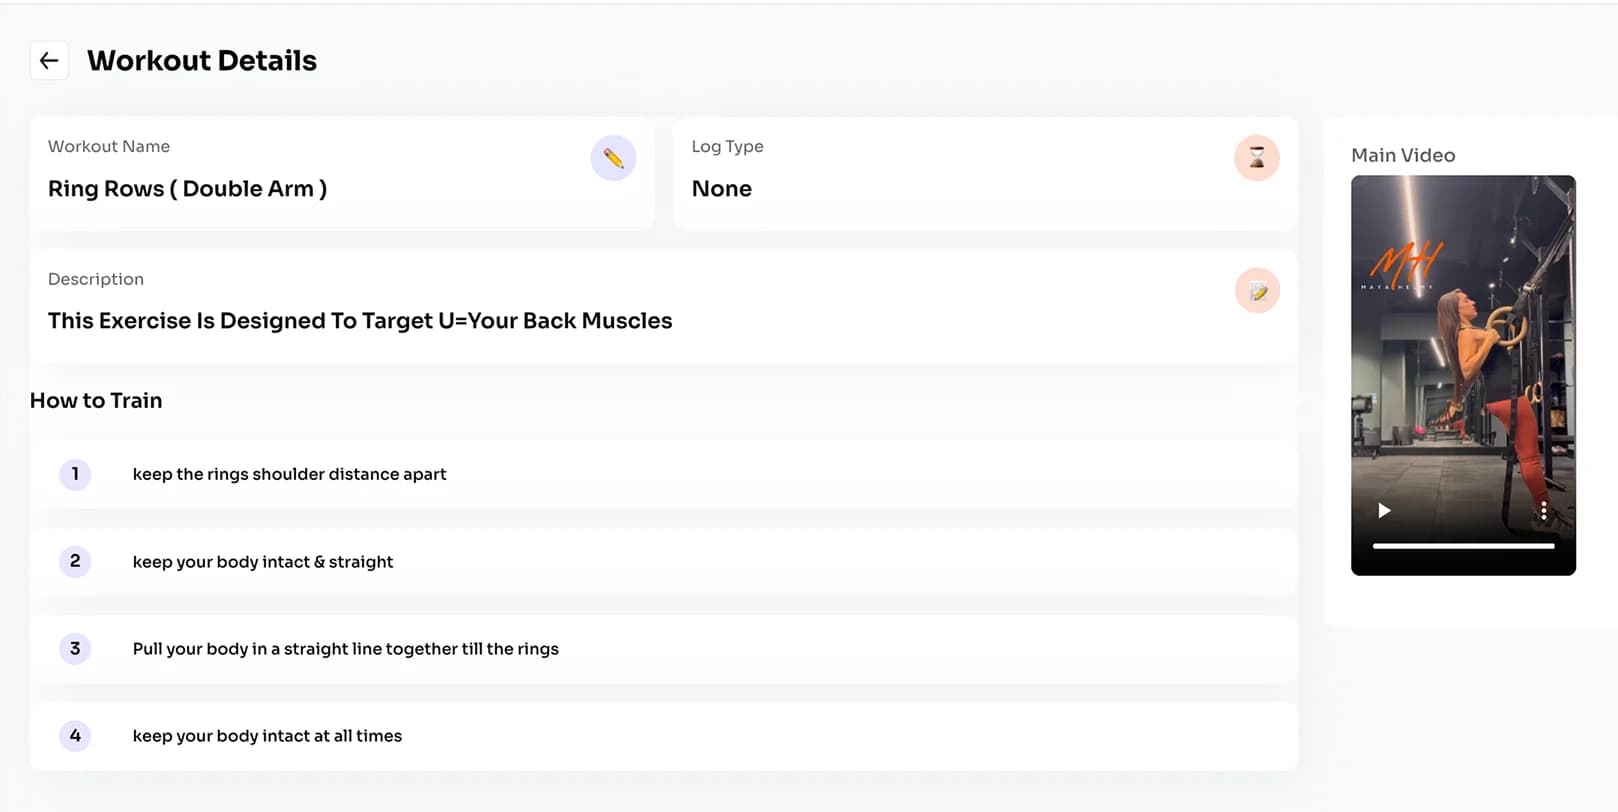Image resolution: width=1618 pixels, height=812 pixels.
Task: Click the description text about back muscles
Action: 360,321
